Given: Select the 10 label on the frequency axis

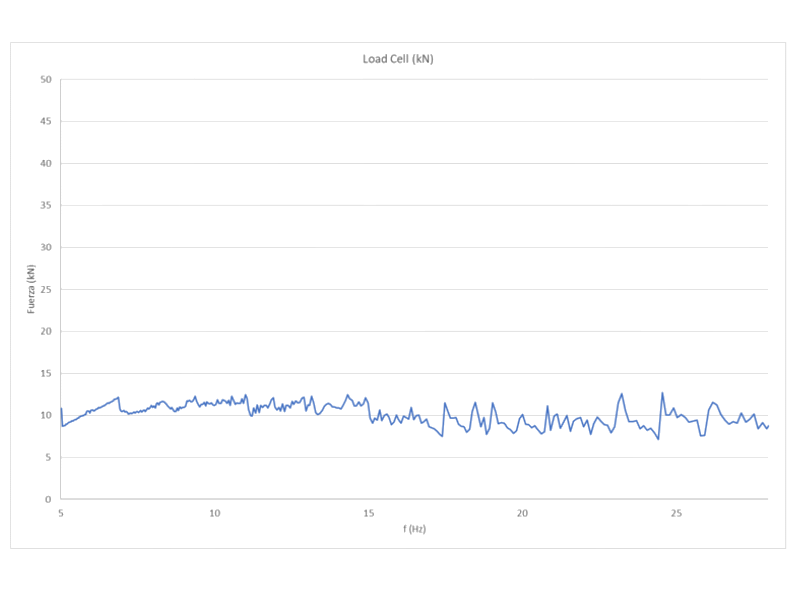Looking at the screenshot, I should click(x=214, y=513).
